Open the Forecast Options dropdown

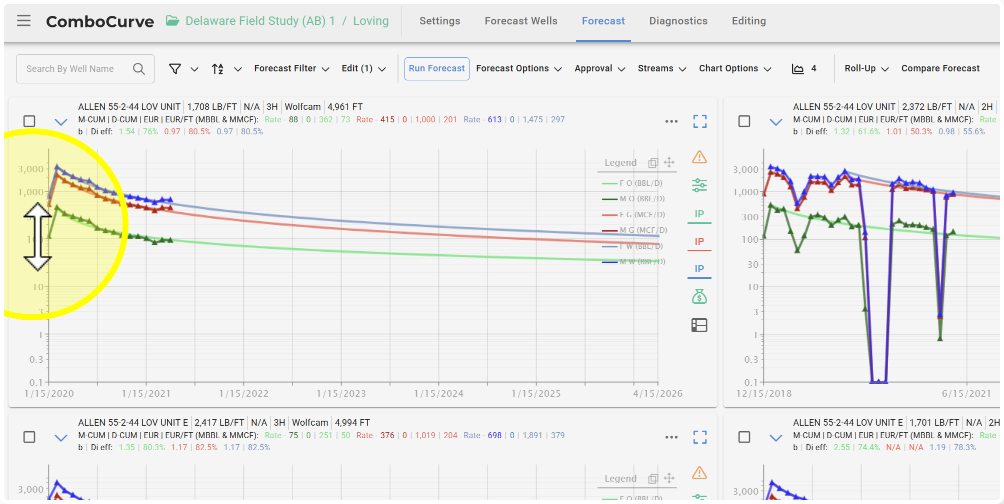coord(519,69)
